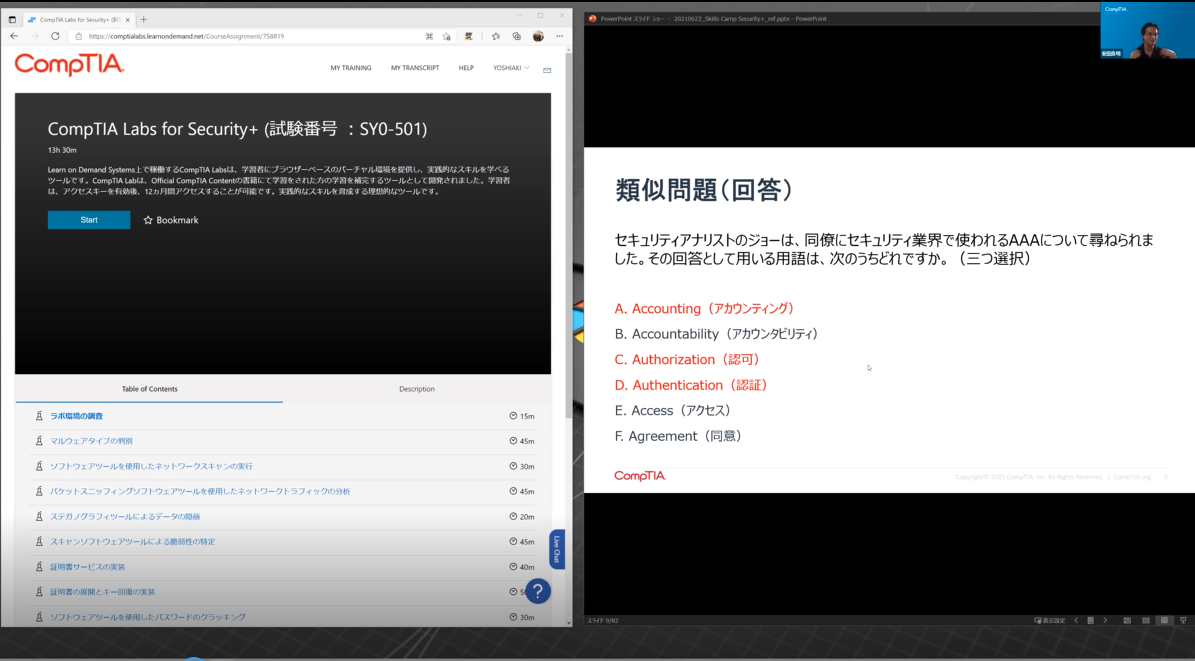Click the CompTIA logo on the slide
Viewport: 1195px width, 661px height.
click(640, 476)
